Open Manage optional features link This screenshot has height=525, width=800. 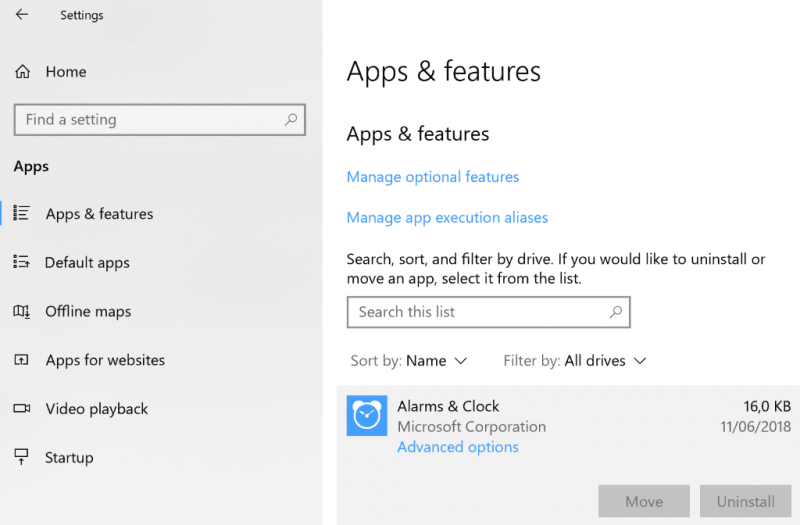[x=433, y=177]
